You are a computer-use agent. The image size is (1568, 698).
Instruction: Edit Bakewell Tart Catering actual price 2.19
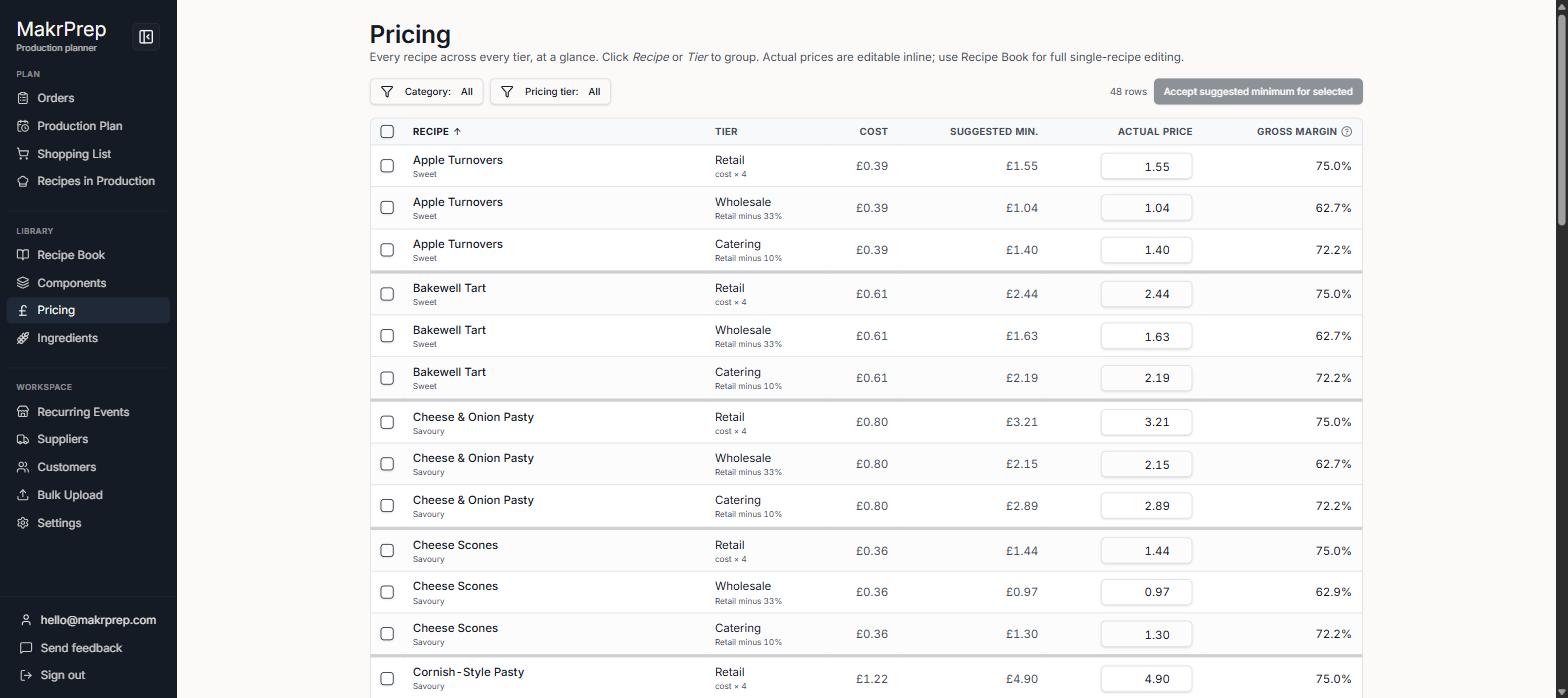[x=1146, y=378]
